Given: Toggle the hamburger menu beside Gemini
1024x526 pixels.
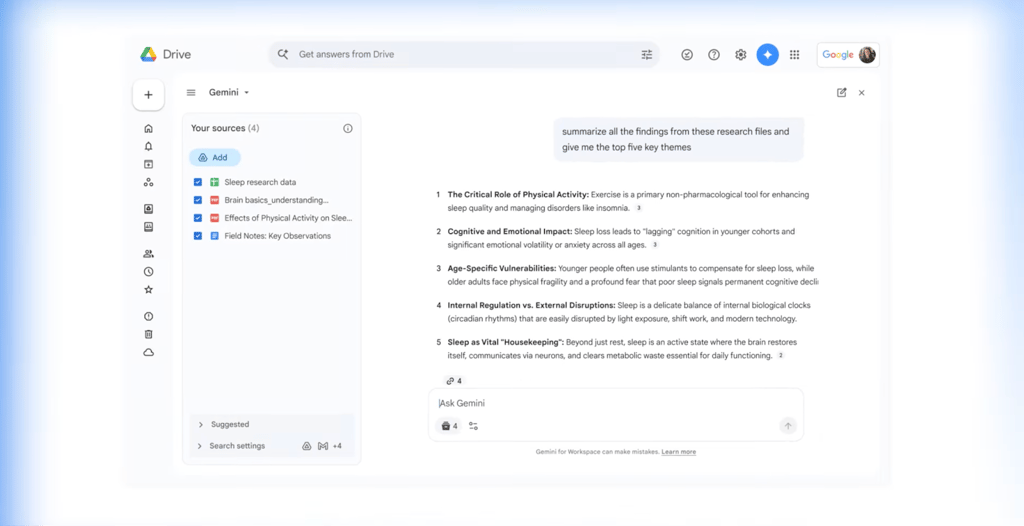Looking at the screenshot, I should point(191,93).
